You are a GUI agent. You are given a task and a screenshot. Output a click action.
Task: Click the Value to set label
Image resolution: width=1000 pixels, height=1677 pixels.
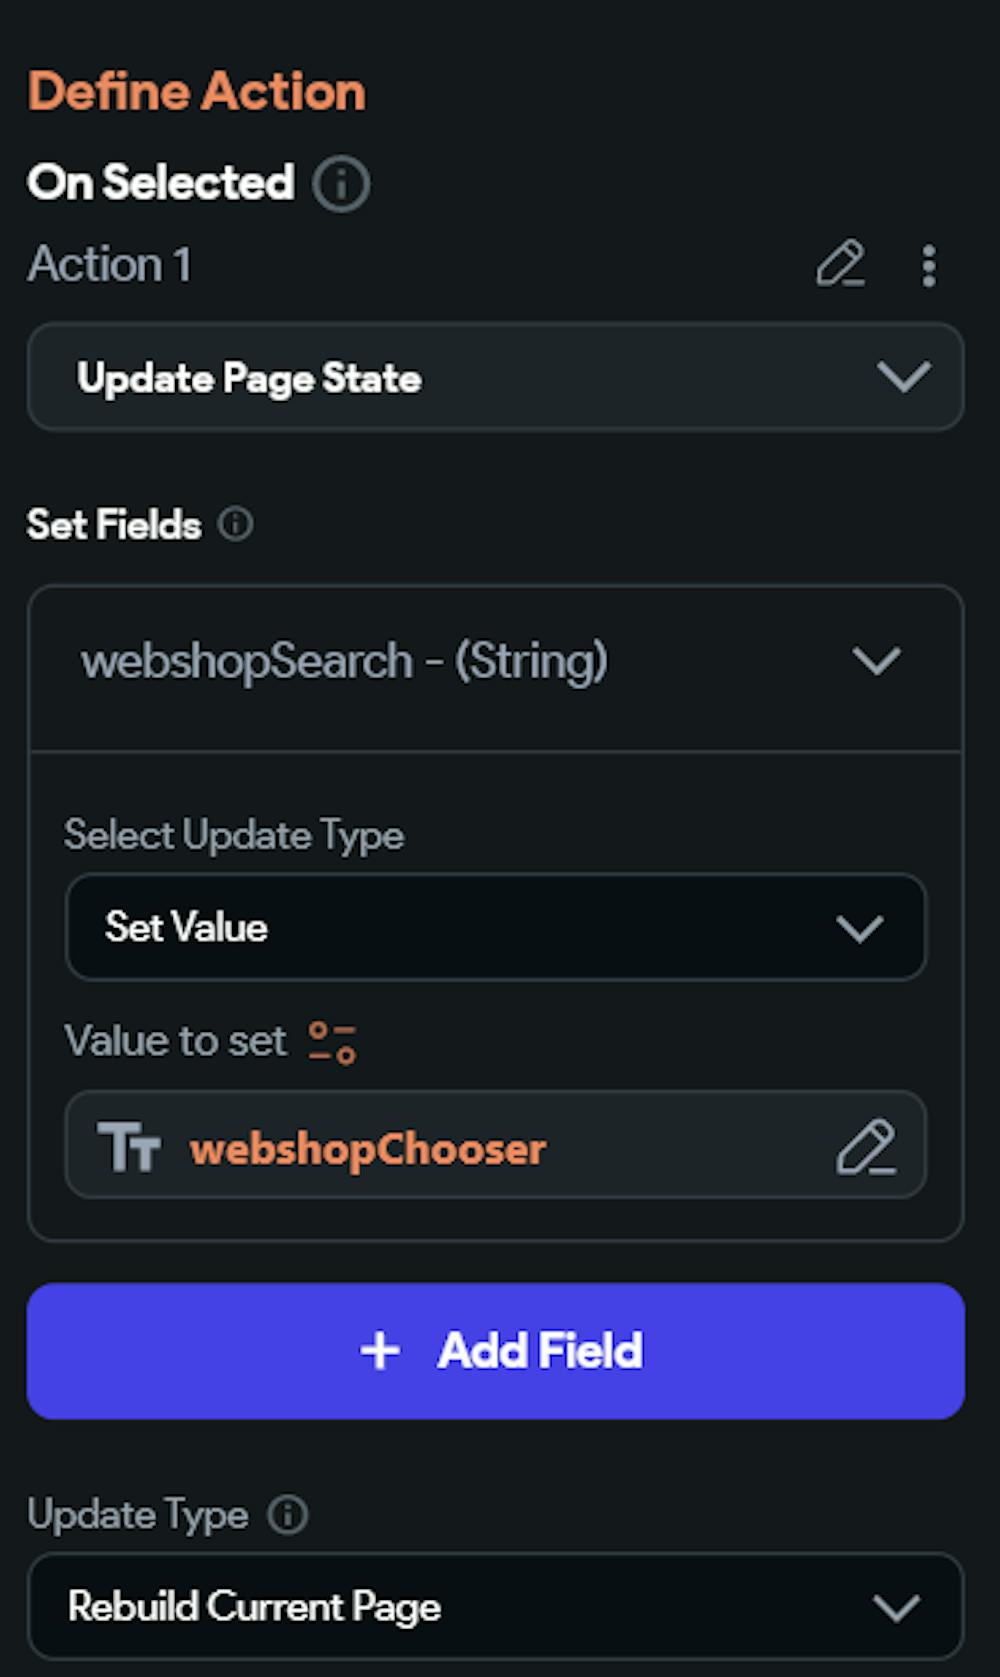point(175,1041)
